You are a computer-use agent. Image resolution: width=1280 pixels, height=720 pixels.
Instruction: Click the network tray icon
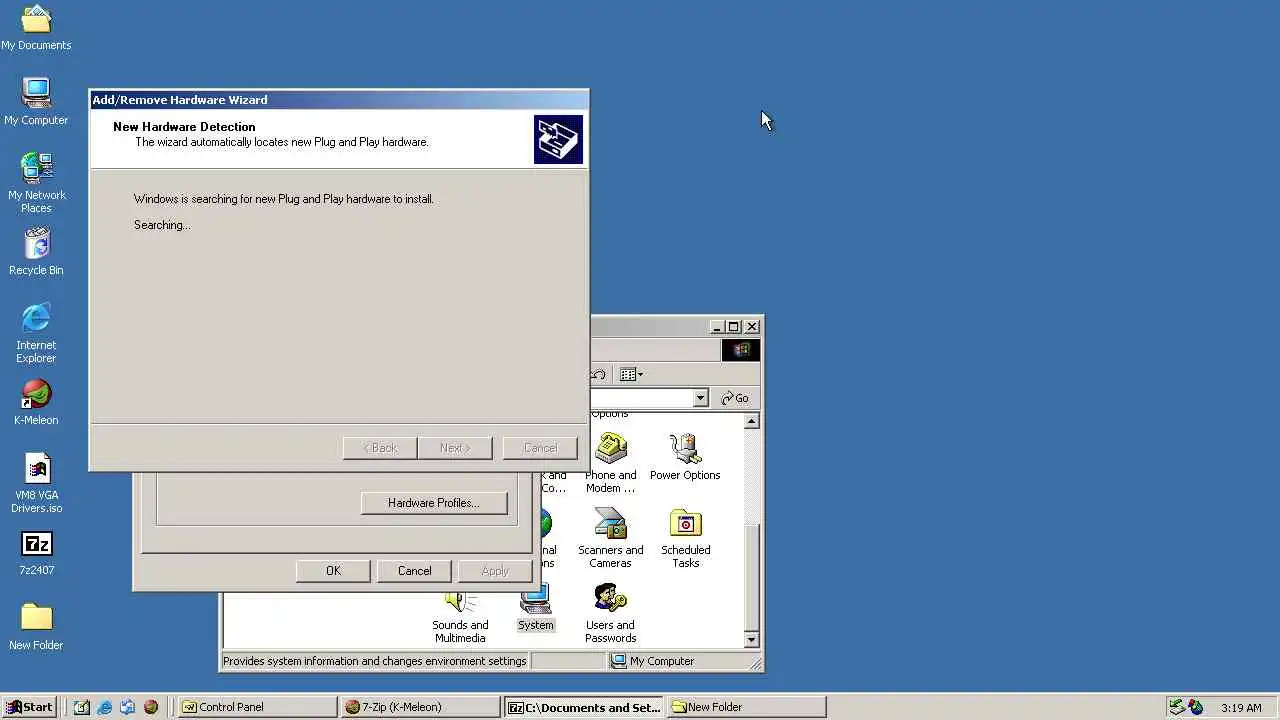[1177, 707]
